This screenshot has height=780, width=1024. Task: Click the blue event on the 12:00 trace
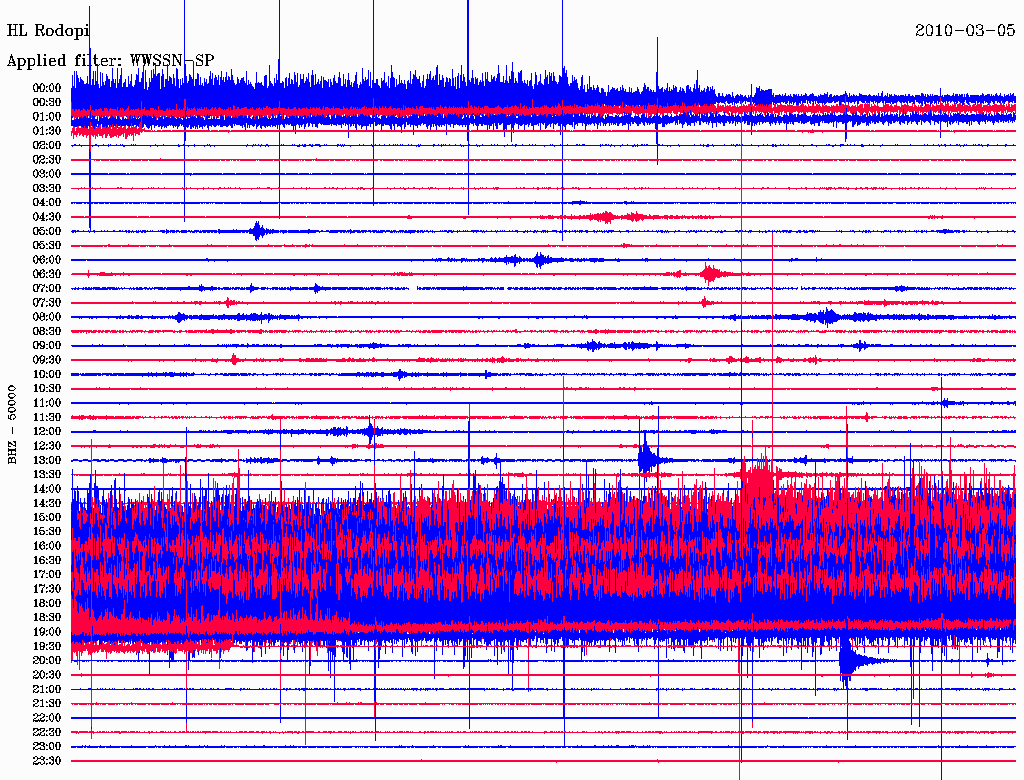click(x=370, y=431)
